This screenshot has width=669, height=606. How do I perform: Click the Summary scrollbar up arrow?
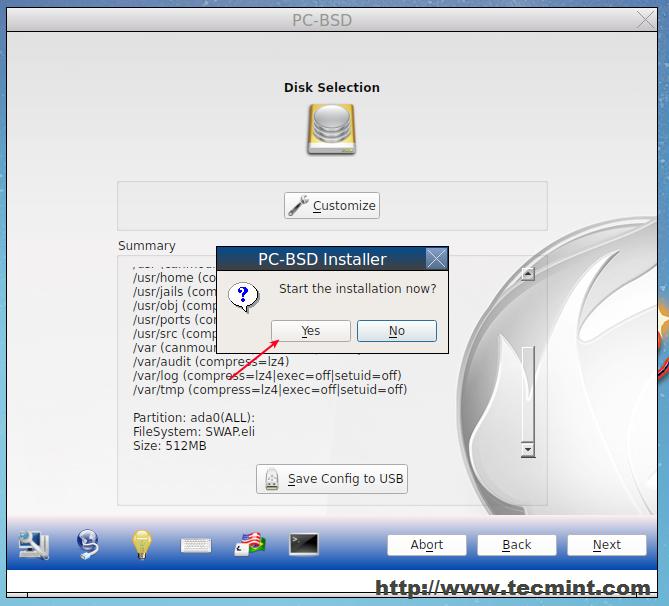pyautogui.click(x=528, y=274)
